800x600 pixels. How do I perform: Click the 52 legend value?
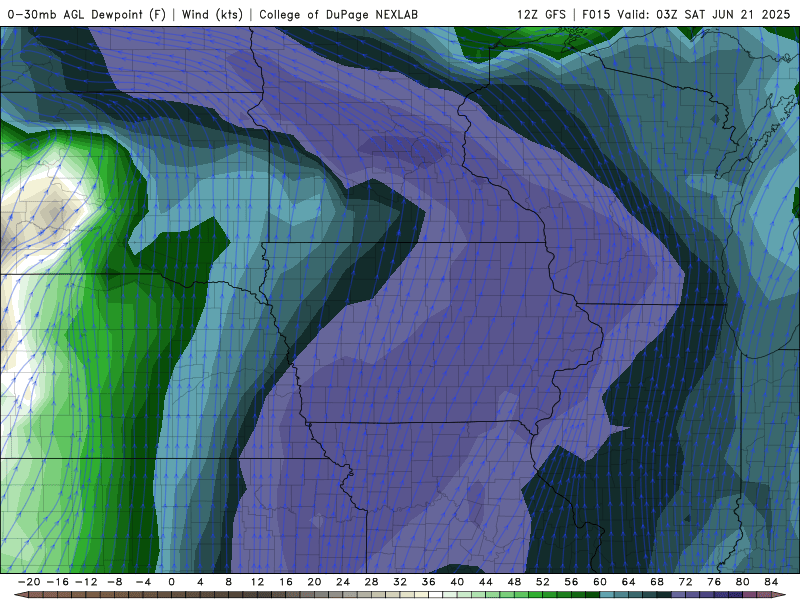click(543, 582)
